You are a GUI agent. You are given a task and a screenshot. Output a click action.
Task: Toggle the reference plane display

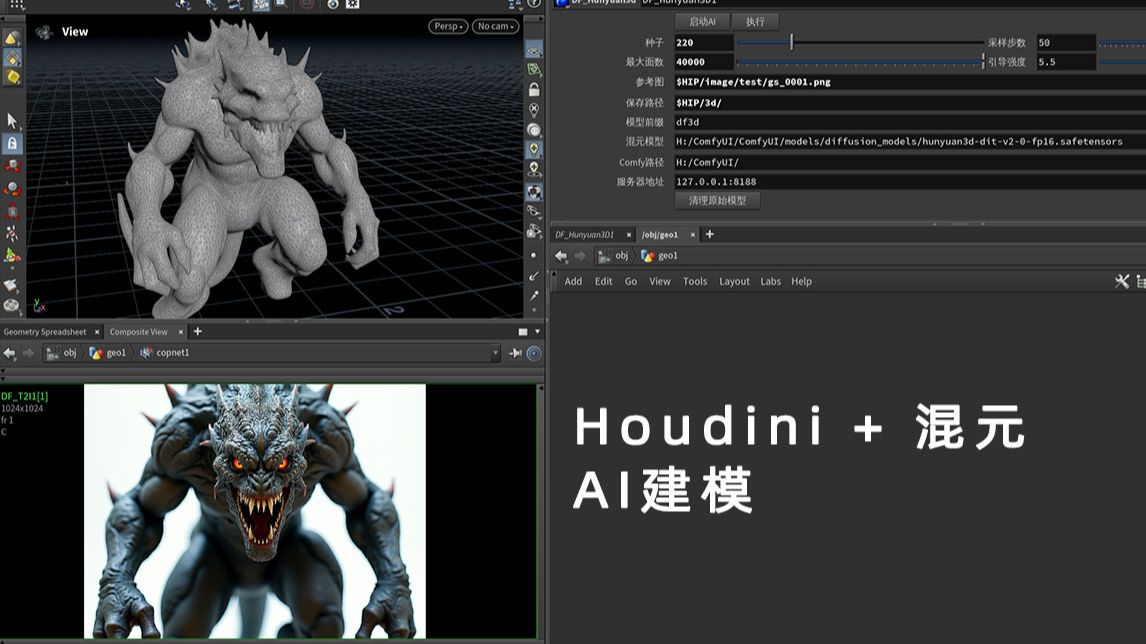point(534,50)
